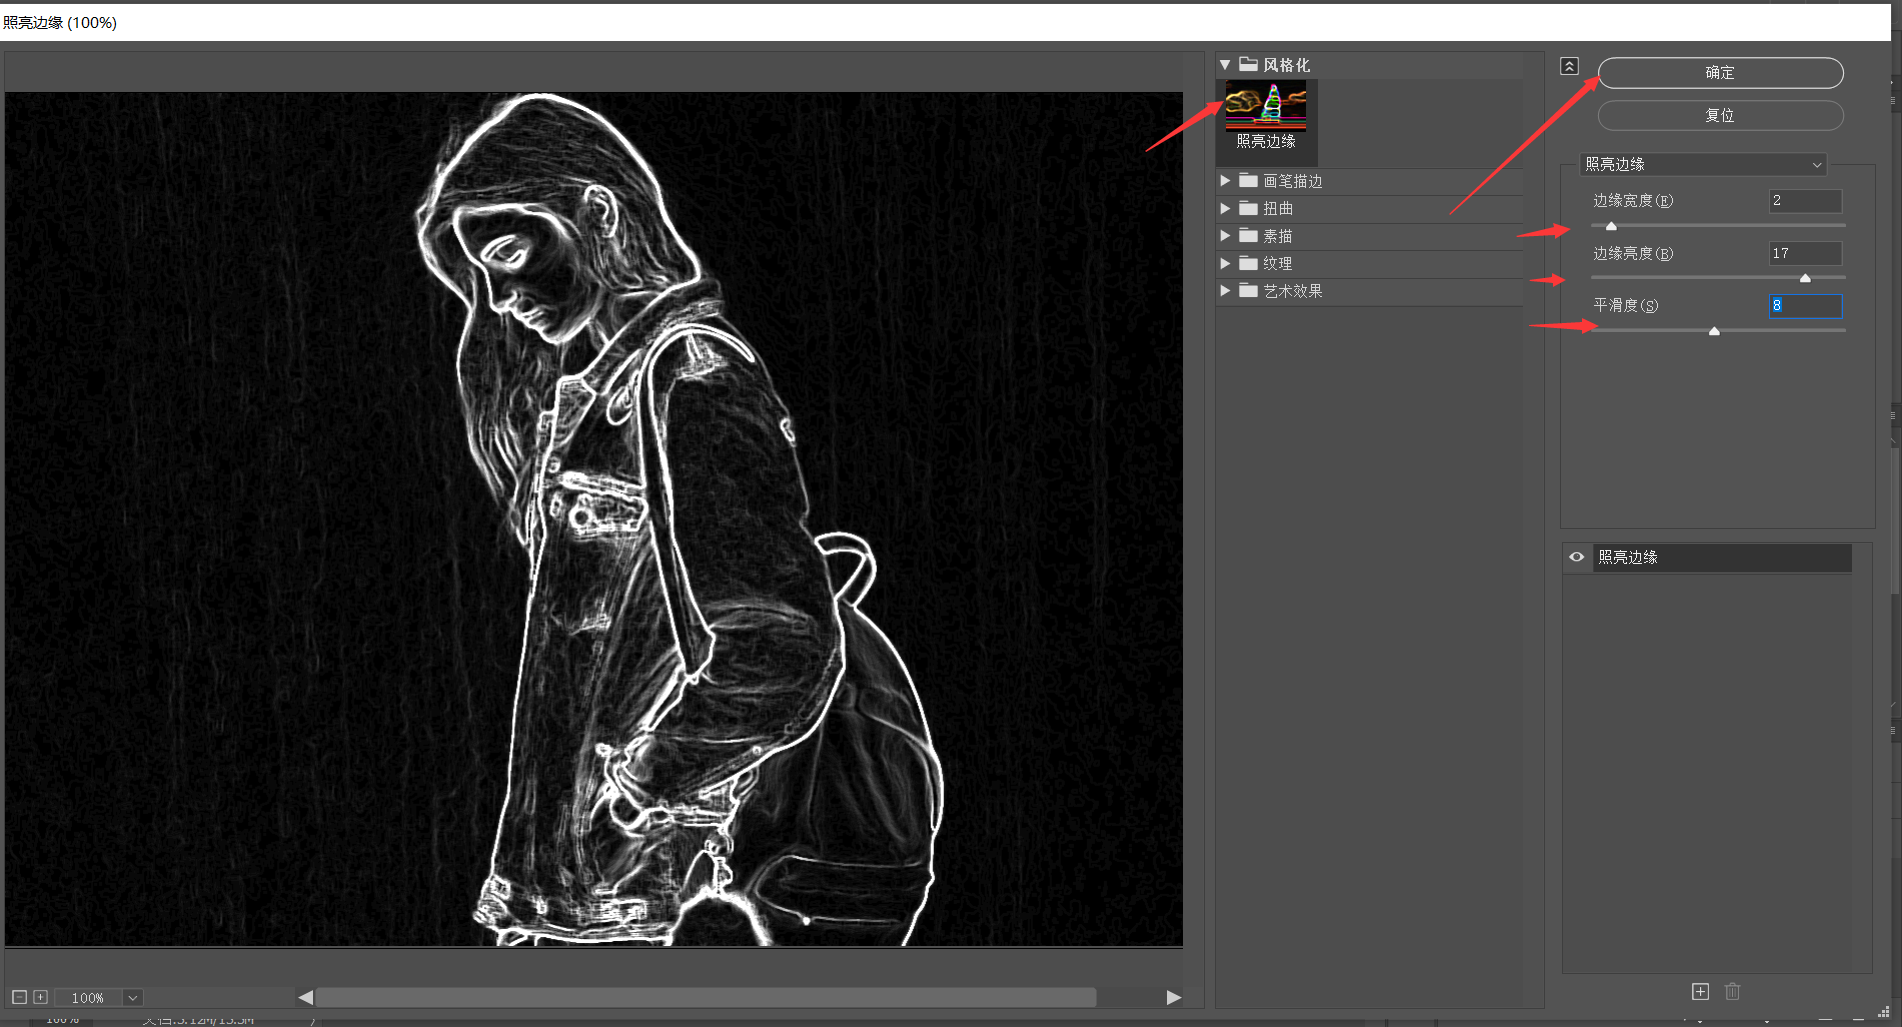
Task: Click the 确定 button
Action: [x=1720, y=73]
